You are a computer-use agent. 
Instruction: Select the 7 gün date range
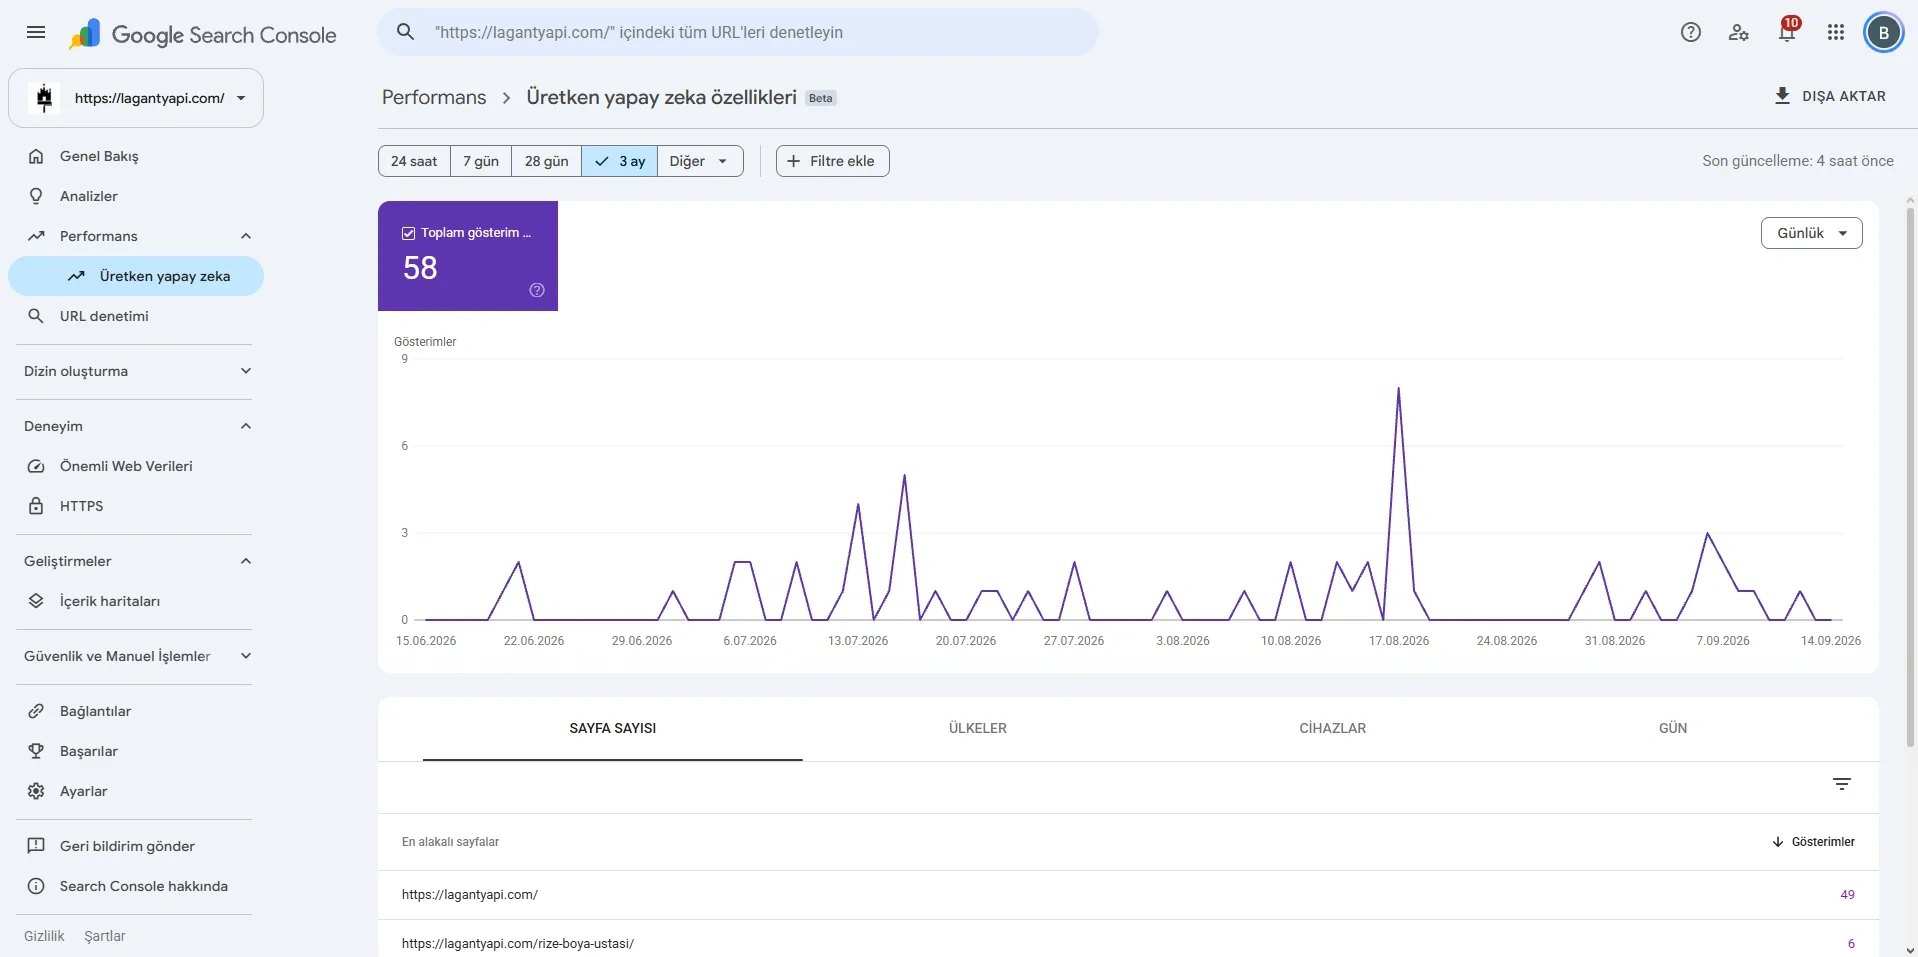pyautogui.click(x=481, y=161)
